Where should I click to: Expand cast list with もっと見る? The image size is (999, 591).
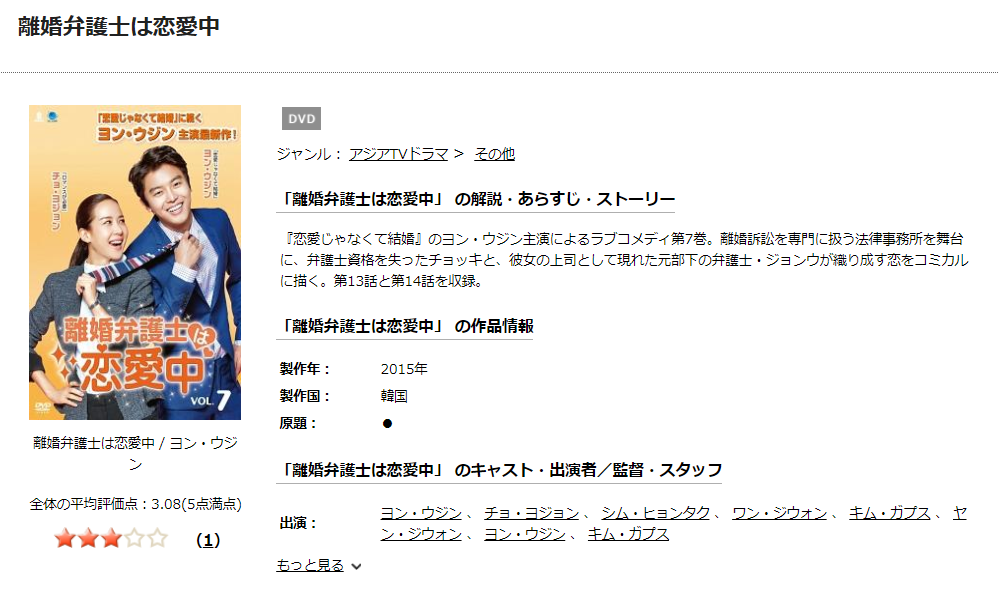(310, 565)
